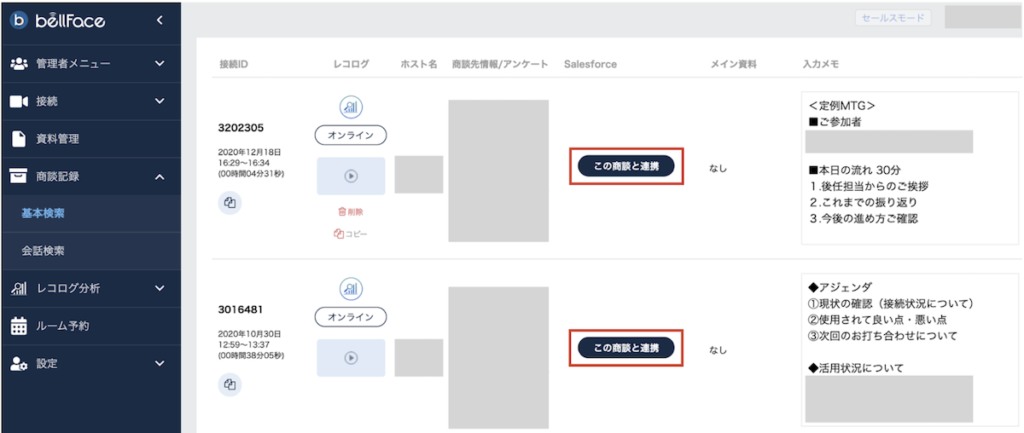This screenshot has width=1024, height=433.
Task: Click the analytics chart icon for record 3016481
Action: pos(350,289)
